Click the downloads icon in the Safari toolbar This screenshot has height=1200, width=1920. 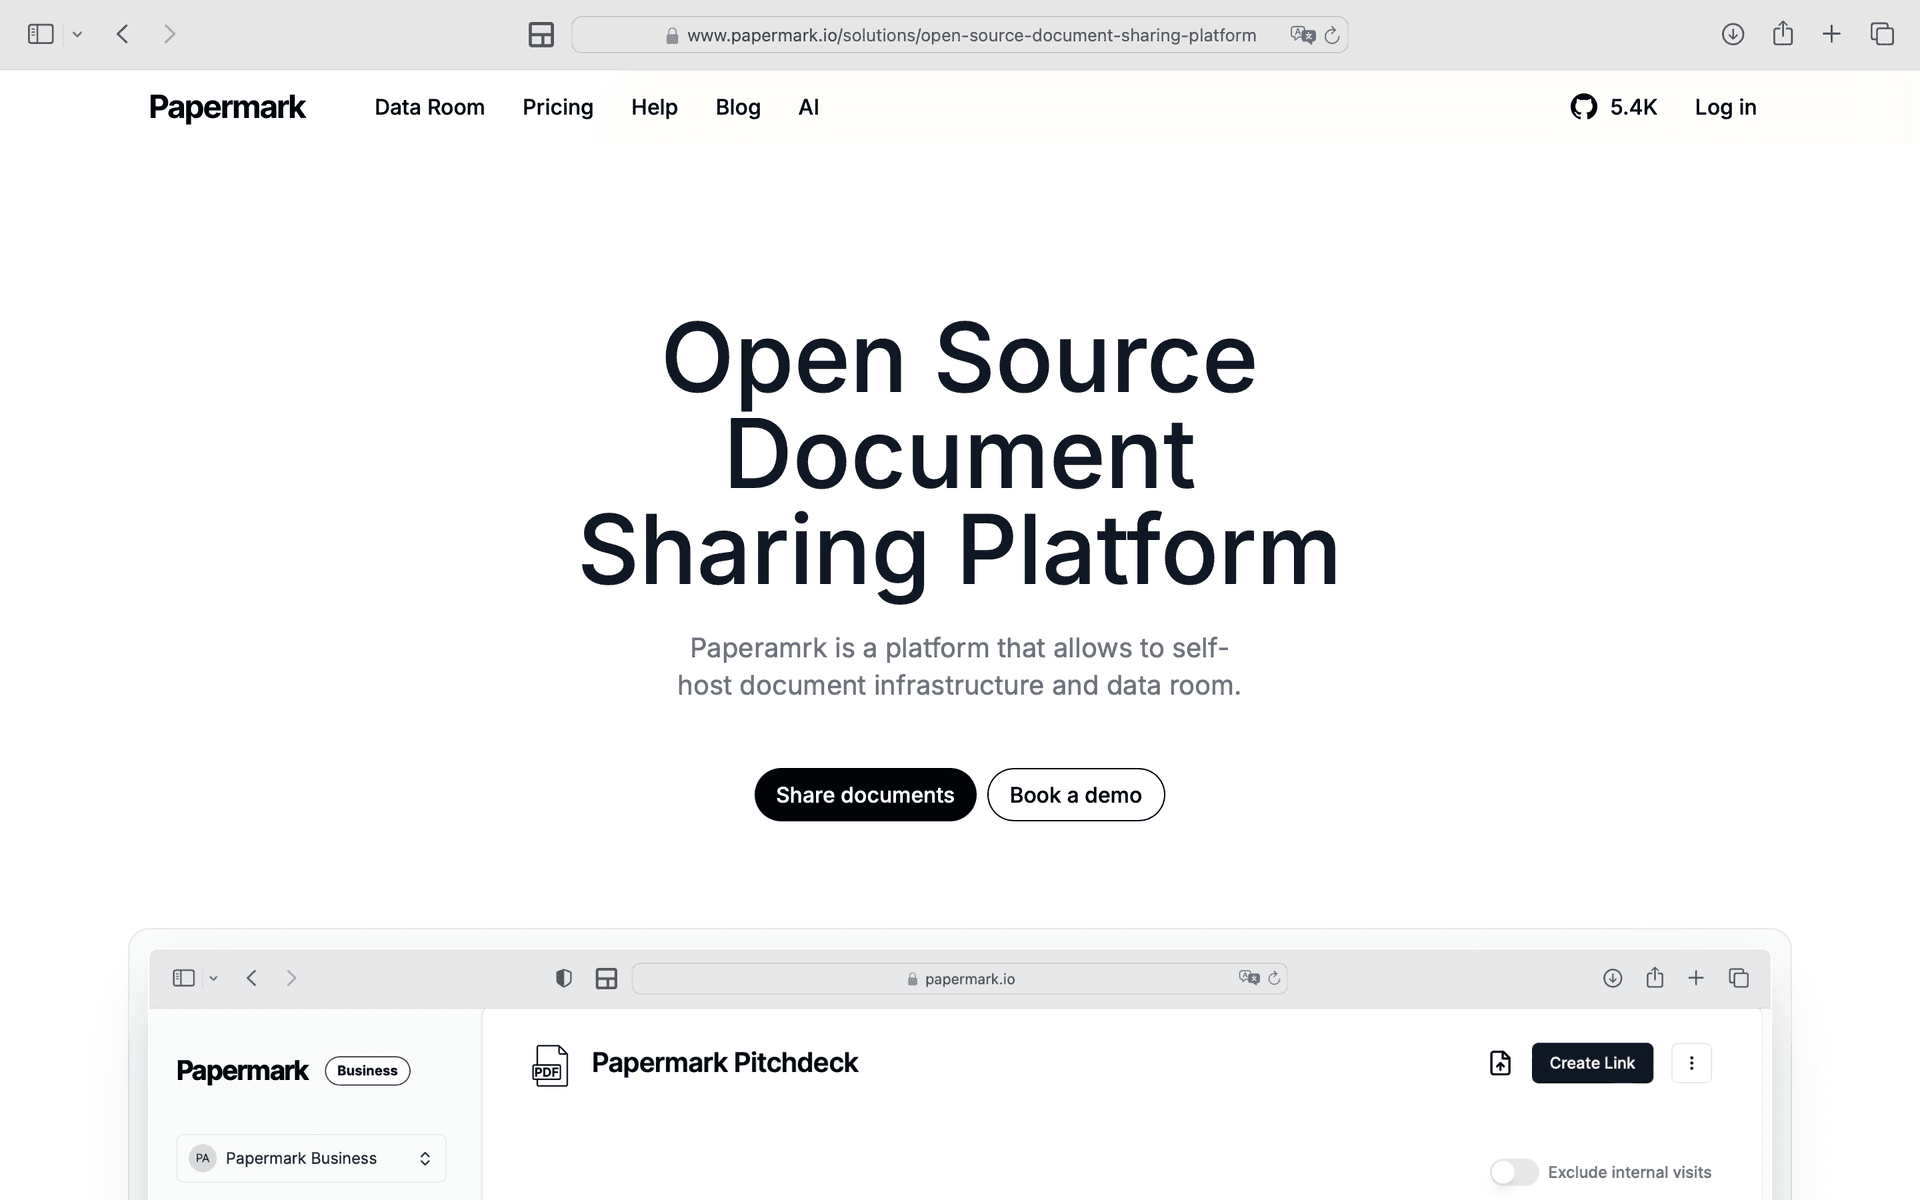point(1732,34)
